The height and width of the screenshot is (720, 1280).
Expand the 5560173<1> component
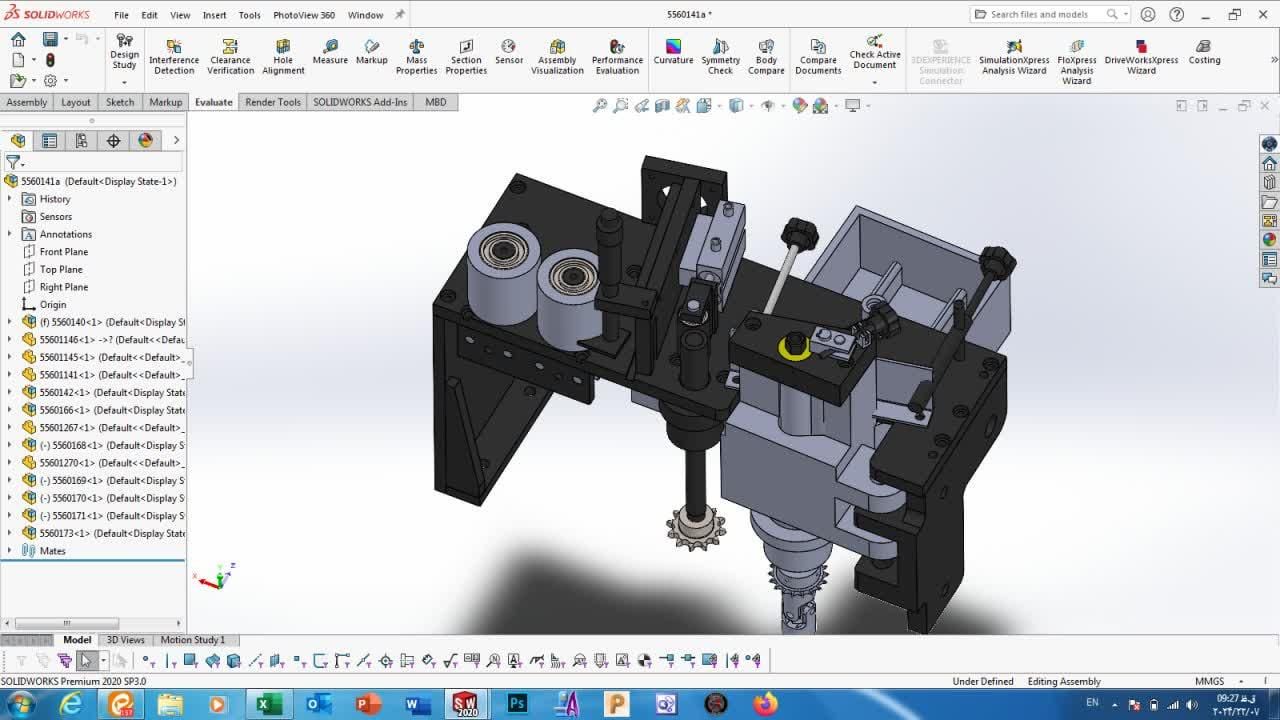tap(10, 533)
